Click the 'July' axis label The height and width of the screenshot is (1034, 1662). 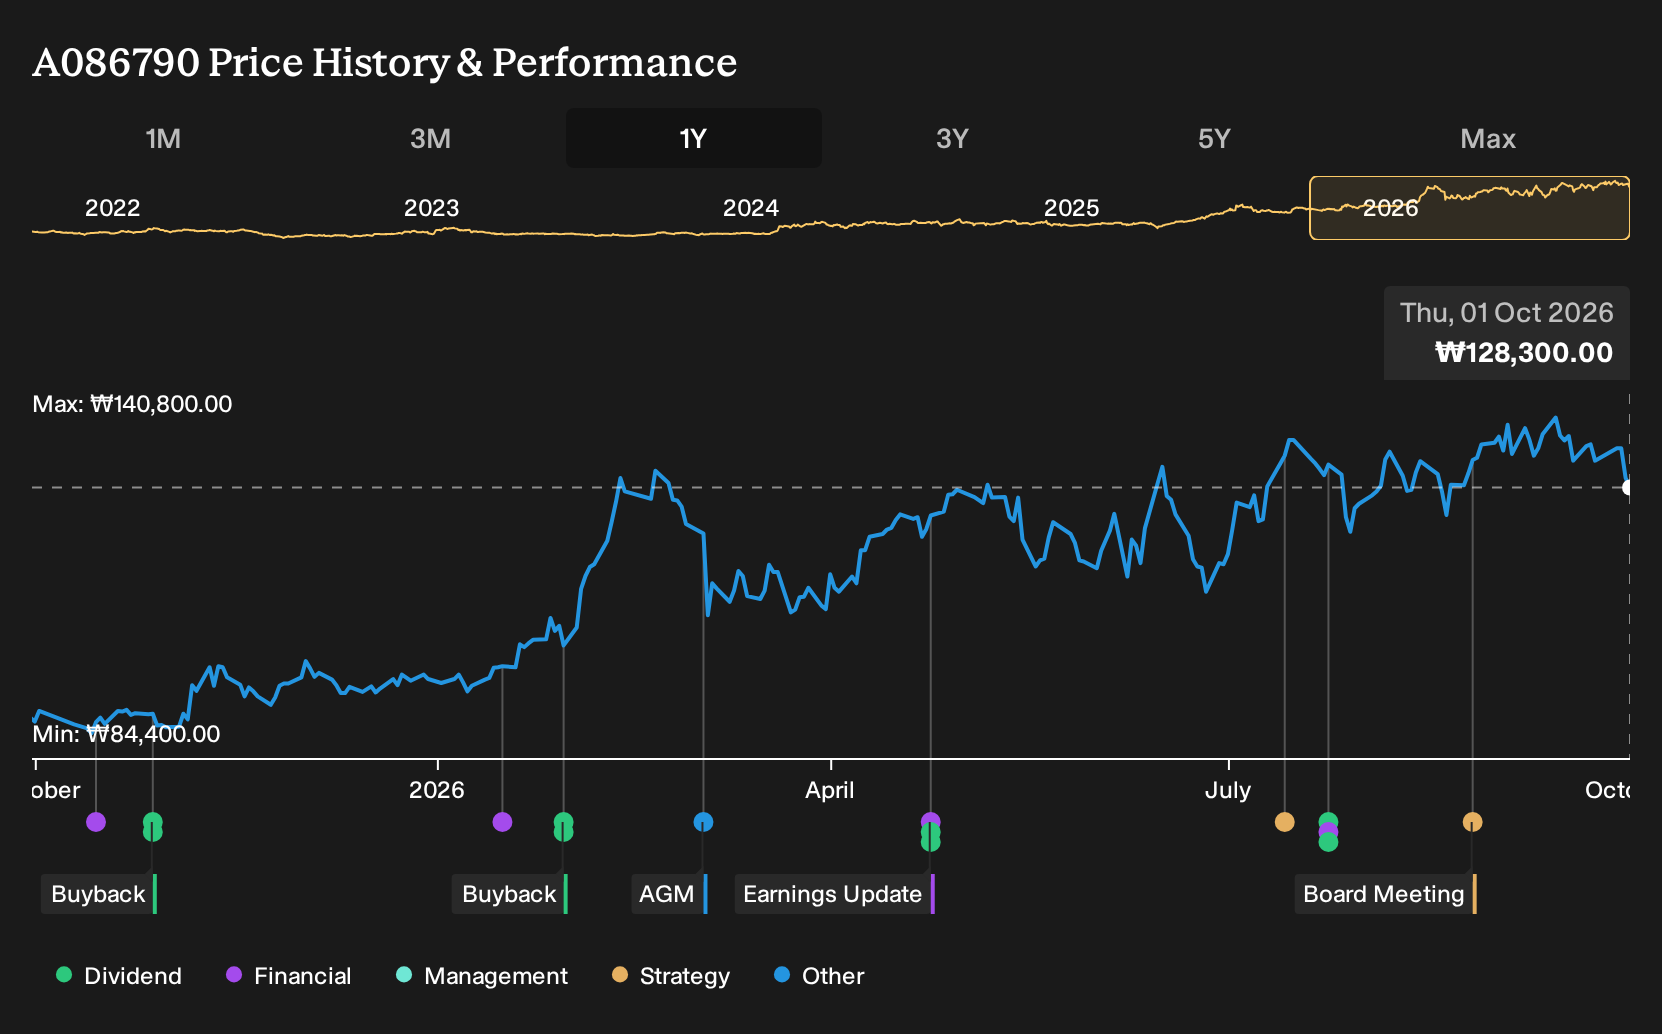[1228, 790]
